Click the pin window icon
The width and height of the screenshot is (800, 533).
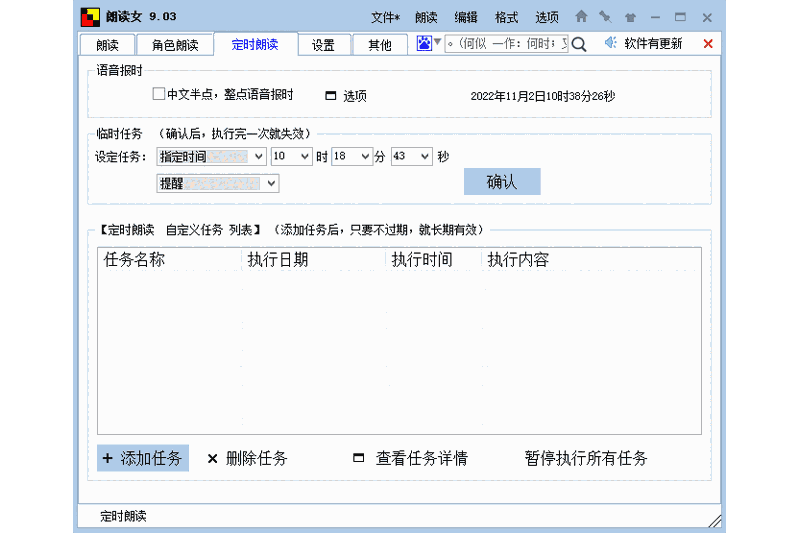pos(605,17)
